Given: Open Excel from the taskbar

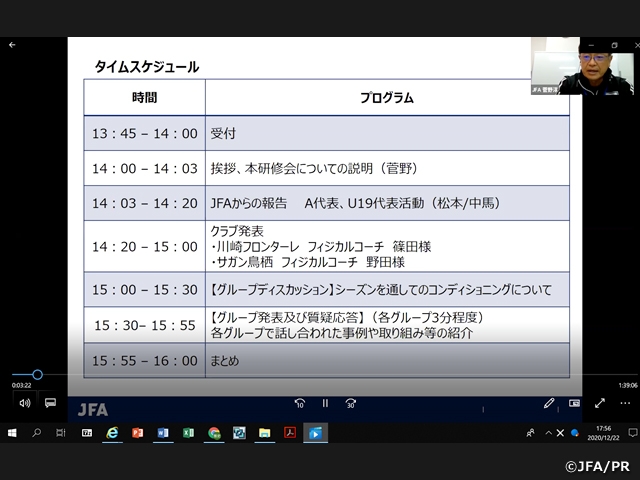Looking at the screenshot, I should [x=188, y=433].
